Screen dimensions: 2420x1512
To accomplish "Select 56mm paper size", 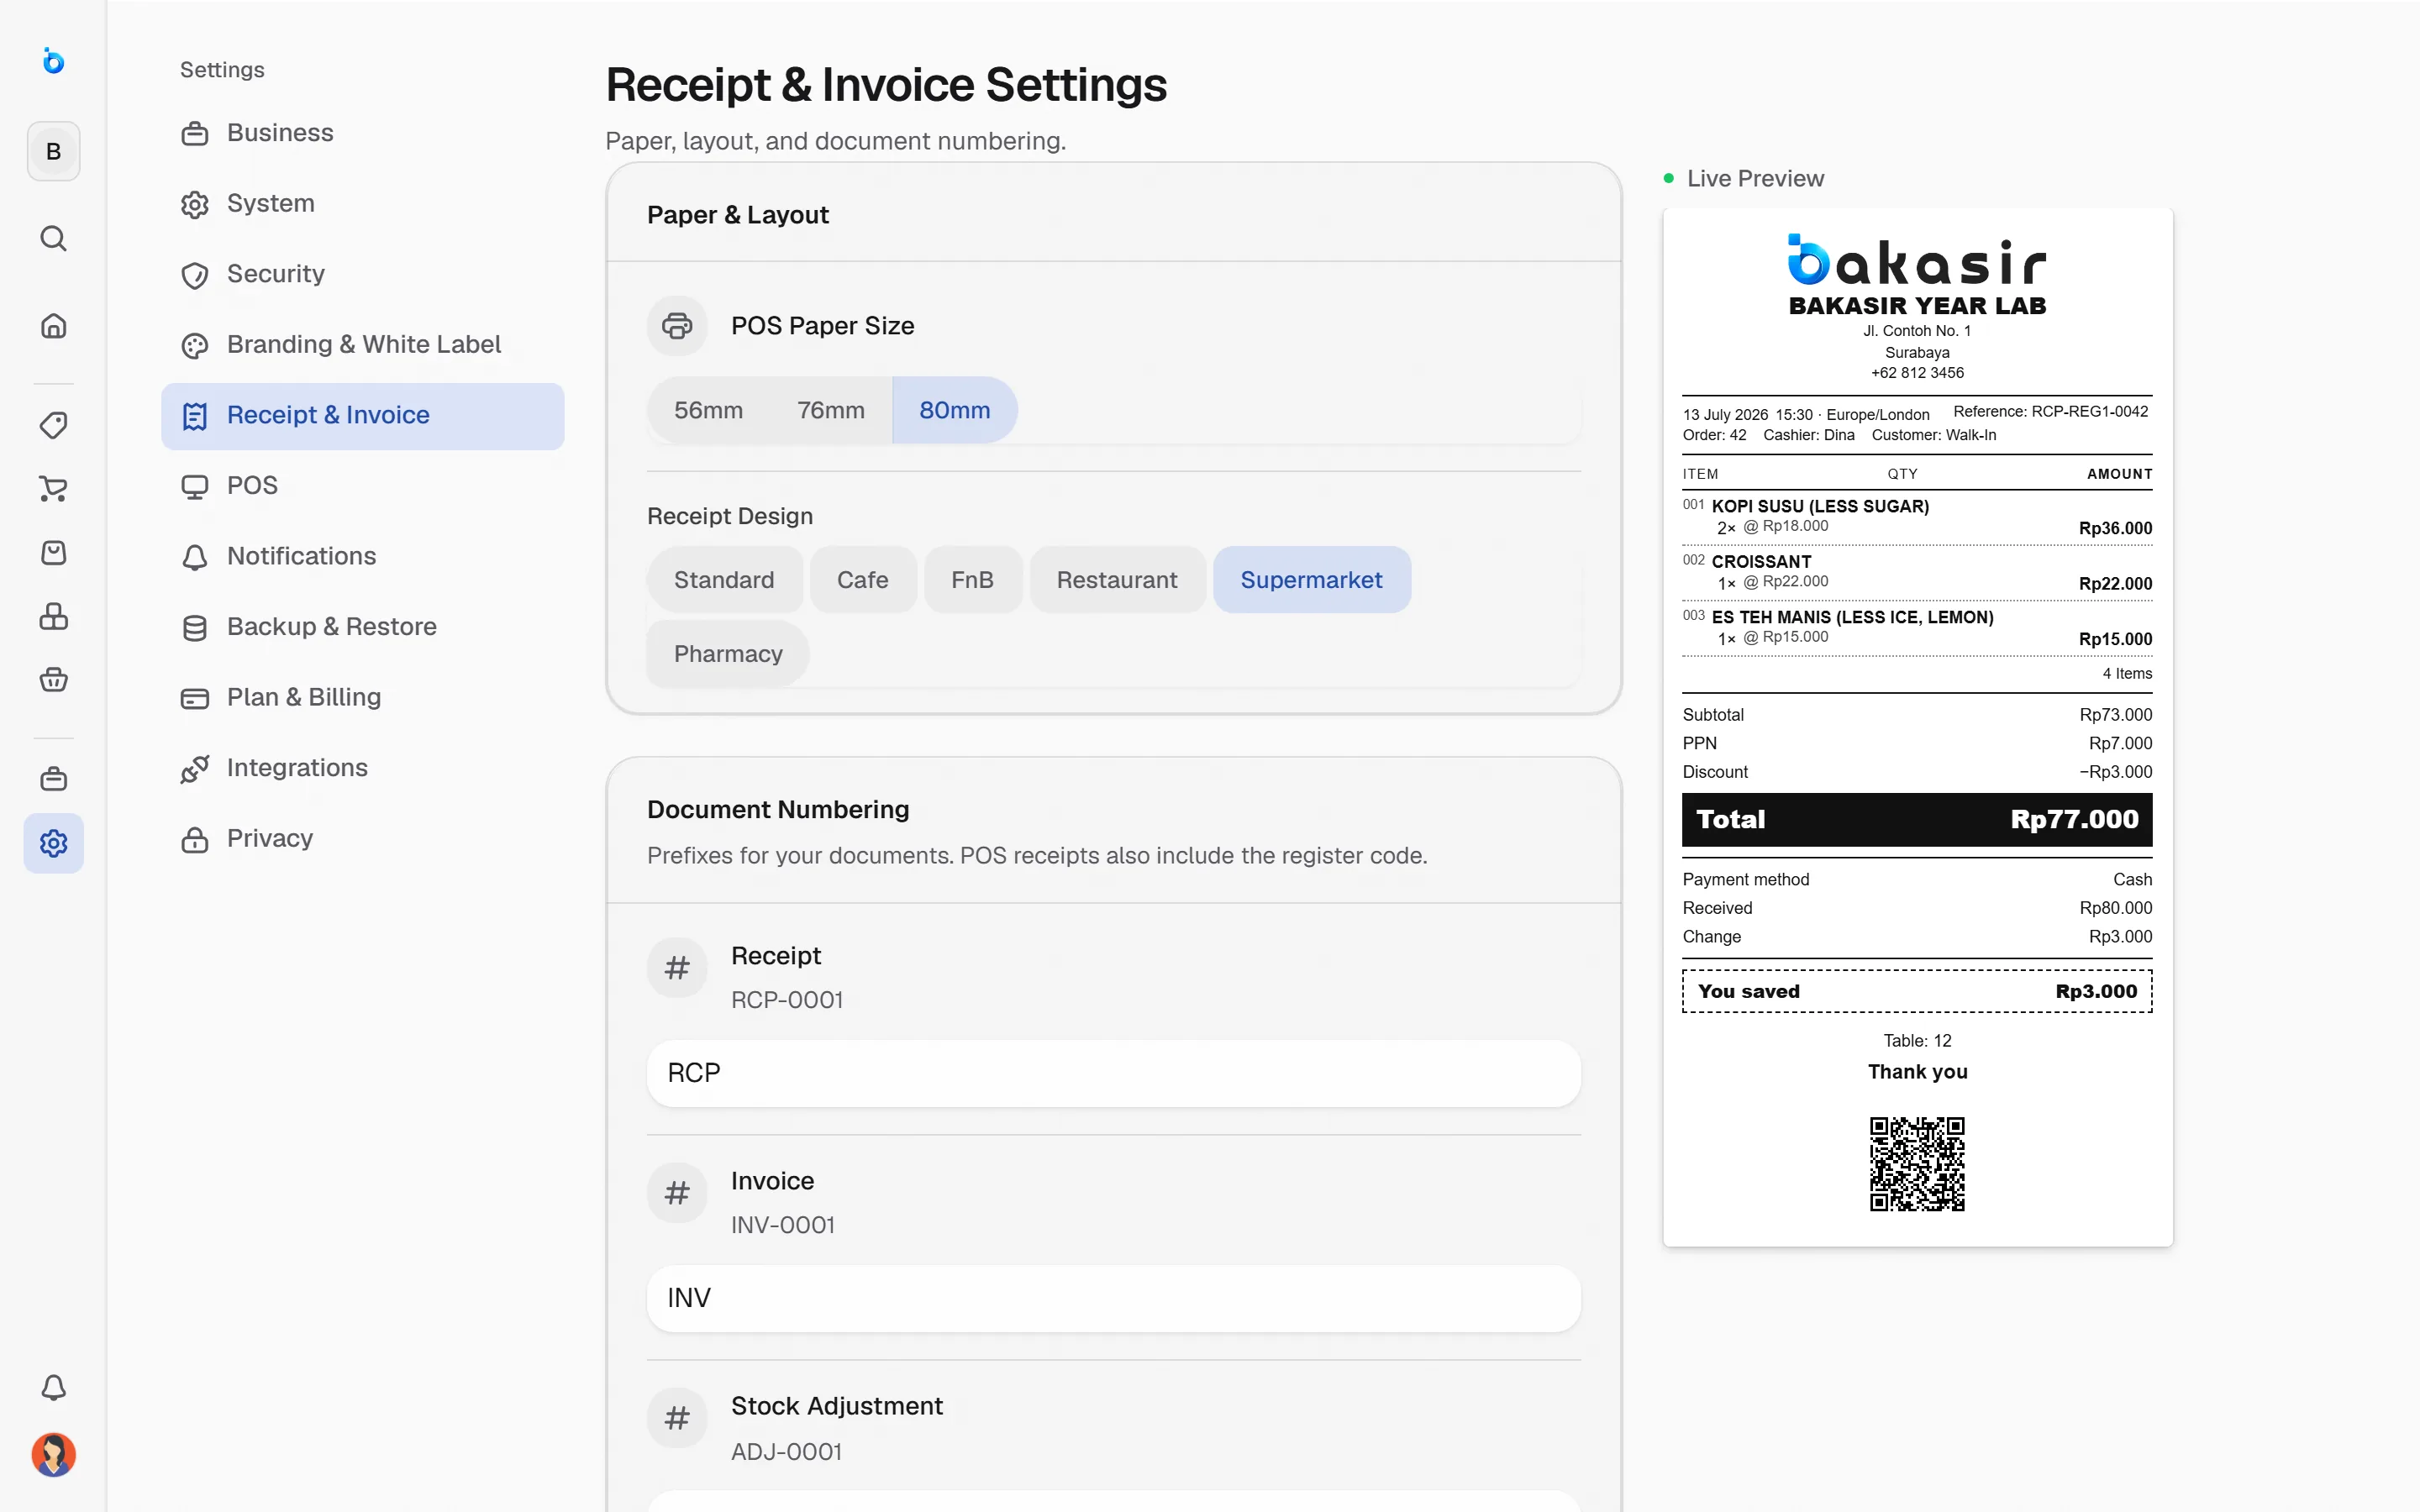I will point(708,410).
